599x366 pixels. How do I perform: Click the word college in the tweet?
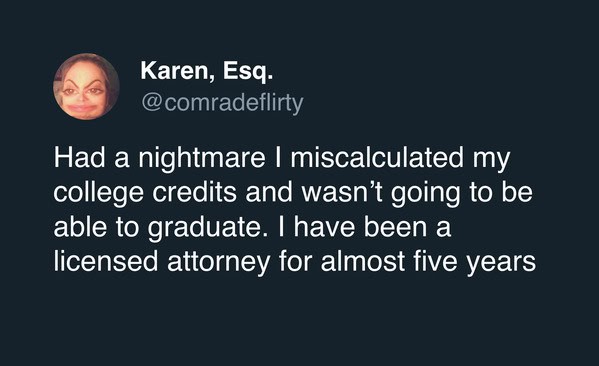tap(98, 193)
